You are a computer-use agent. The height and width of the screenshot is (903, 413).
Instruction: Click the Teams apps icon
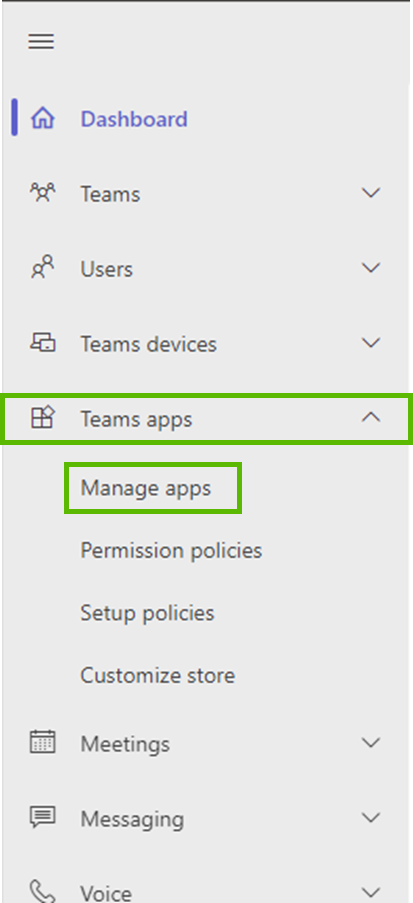tap(43, 418)
